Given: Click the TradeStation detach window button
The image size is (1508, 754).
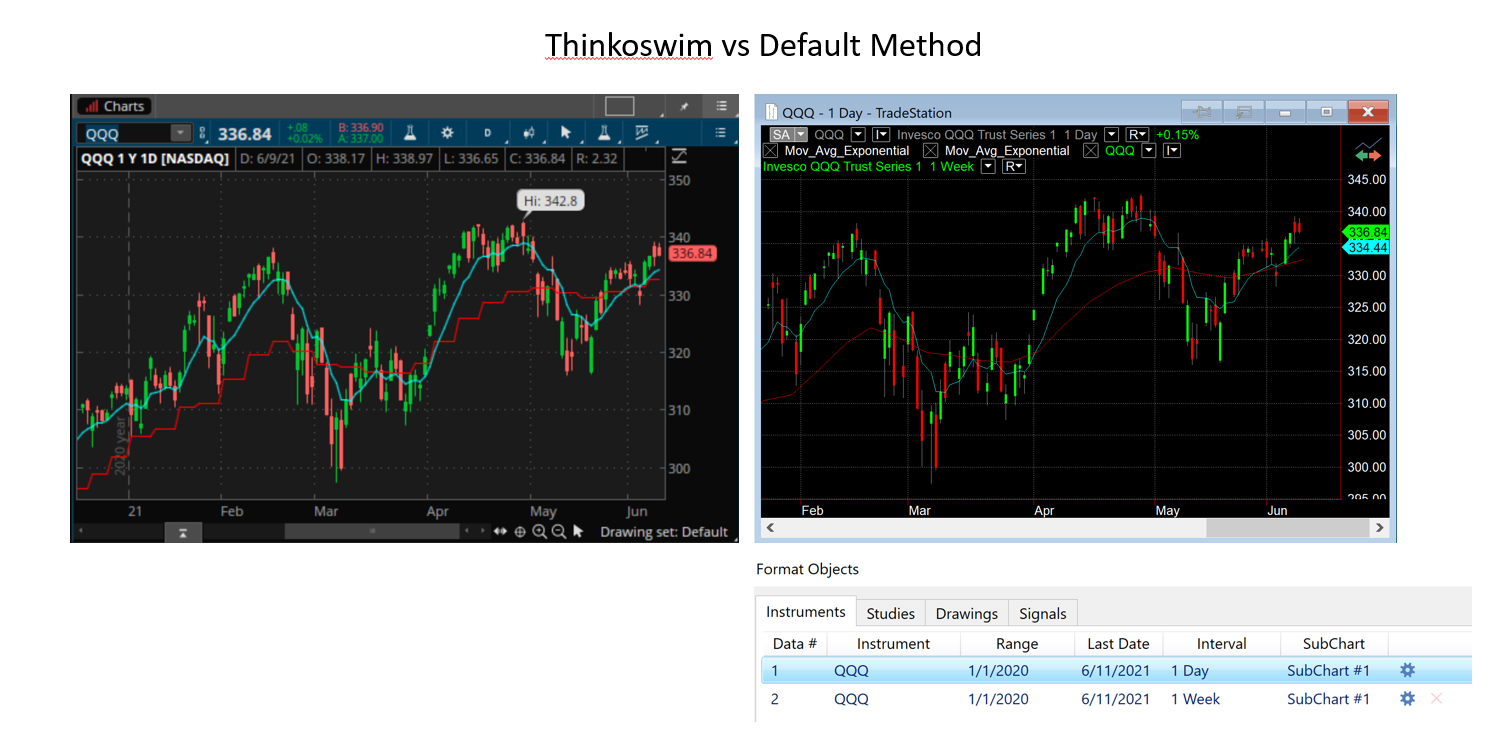Looking at the screenshot, I should point(1245,111).
